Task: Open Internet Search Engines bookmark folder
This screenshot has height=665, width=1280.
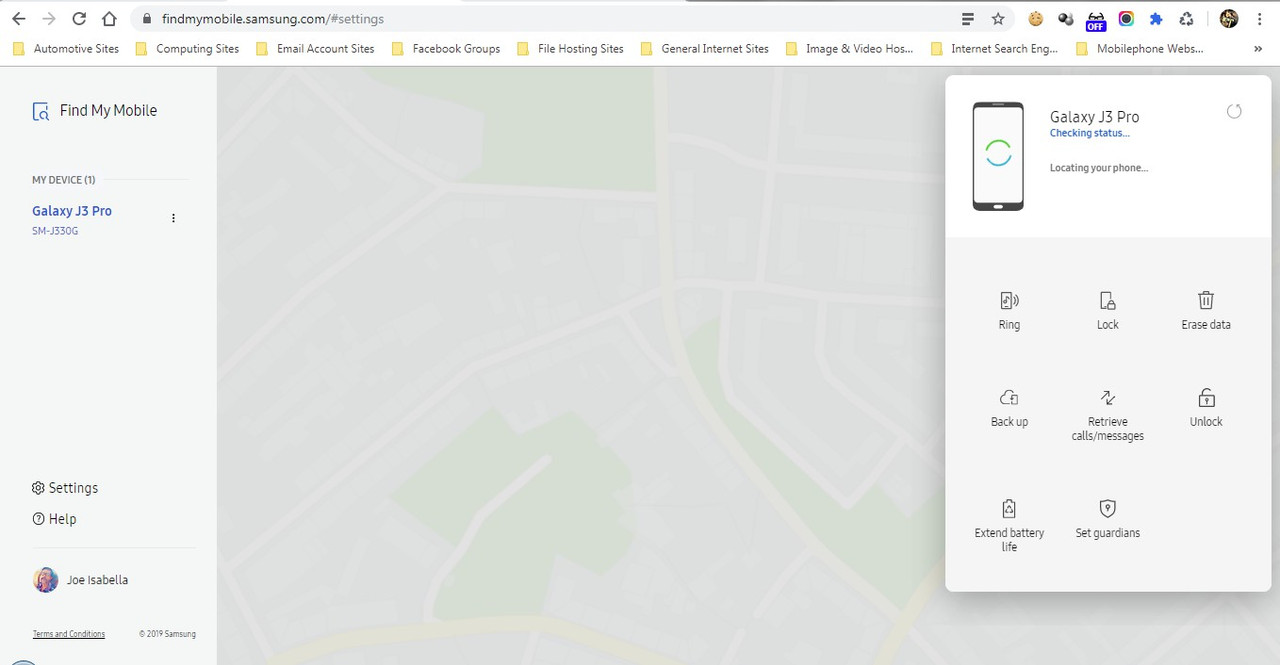Action: point(994,48)
